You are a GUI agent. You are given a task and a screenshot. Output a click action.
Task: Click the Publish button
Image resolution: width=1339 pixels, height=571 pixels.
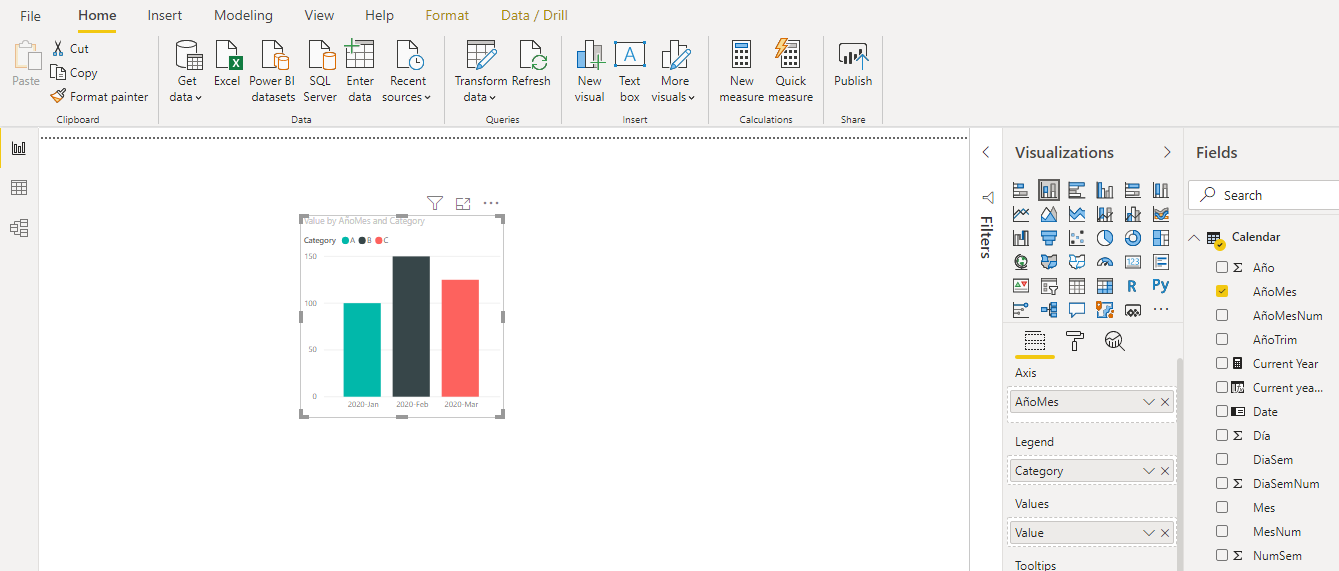853,64
